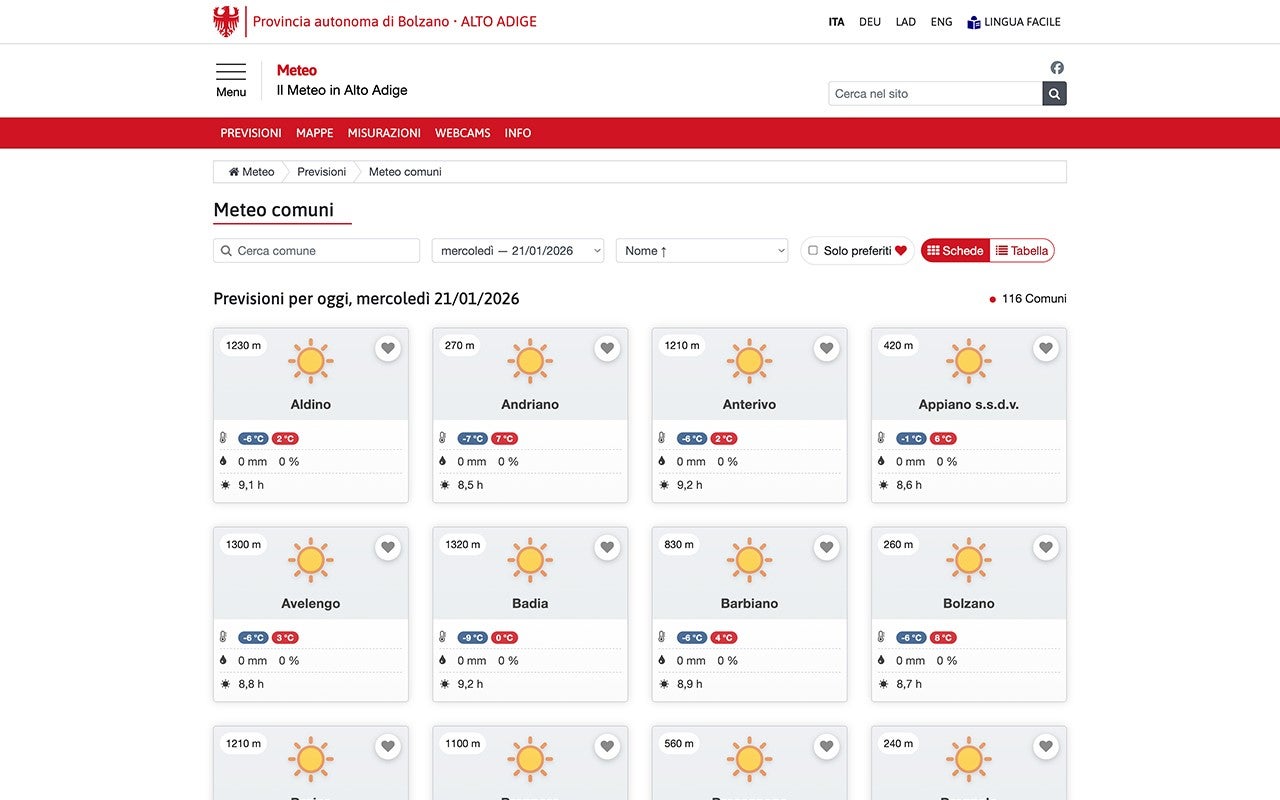Screen dimensions: 1280x800
Task: Open the MISURAZIONI menu item
Action: (384, 133)
